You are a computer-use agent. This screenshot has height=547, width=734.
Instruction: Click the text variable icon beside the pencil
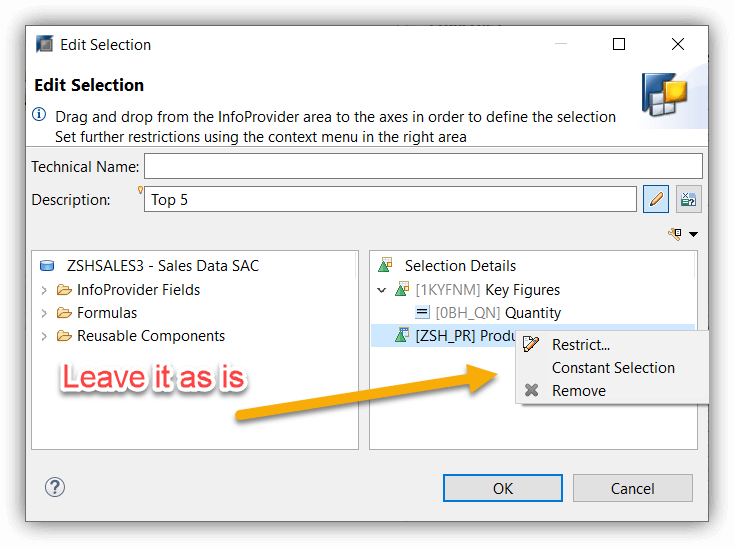click(688, 199)
